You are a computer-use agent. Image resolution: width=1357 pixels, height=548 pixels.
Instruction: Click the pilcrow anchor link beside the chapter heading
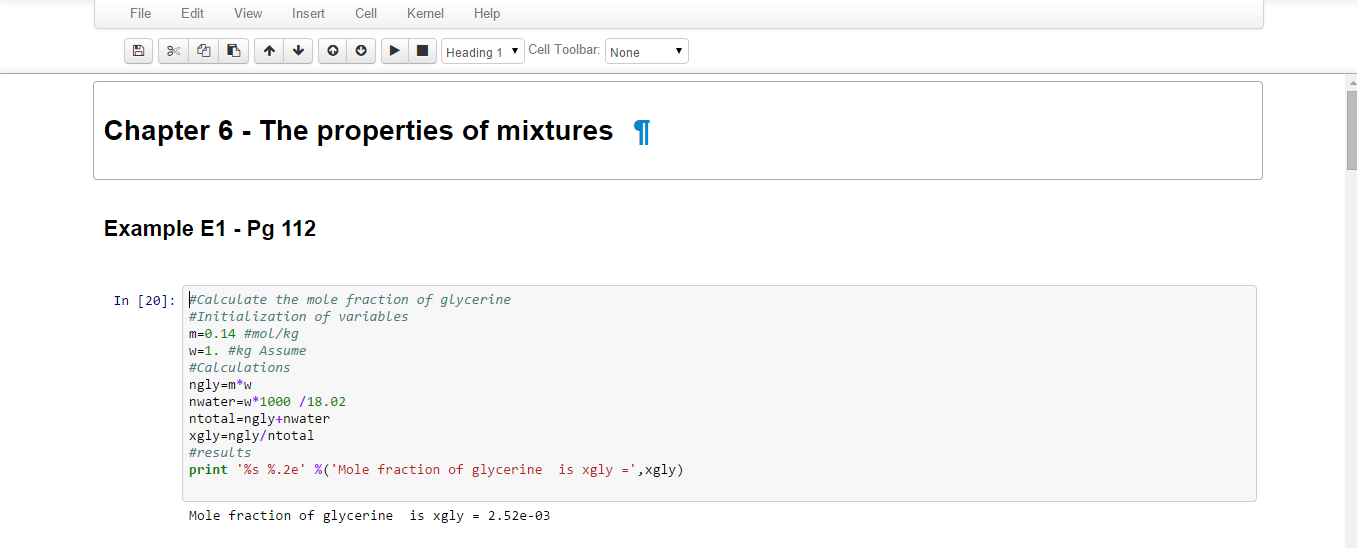point(642,131)
